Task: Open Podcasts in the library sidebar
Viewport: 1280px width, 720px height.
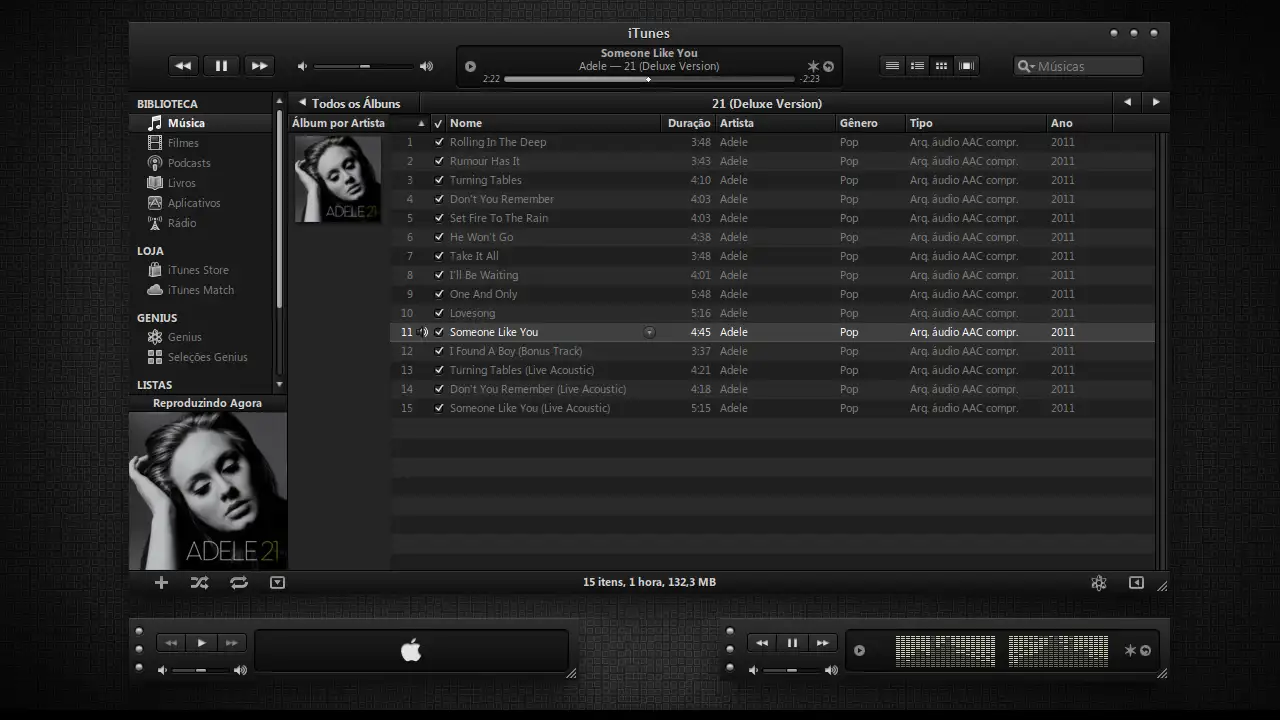Action: [x=188, y=163]
